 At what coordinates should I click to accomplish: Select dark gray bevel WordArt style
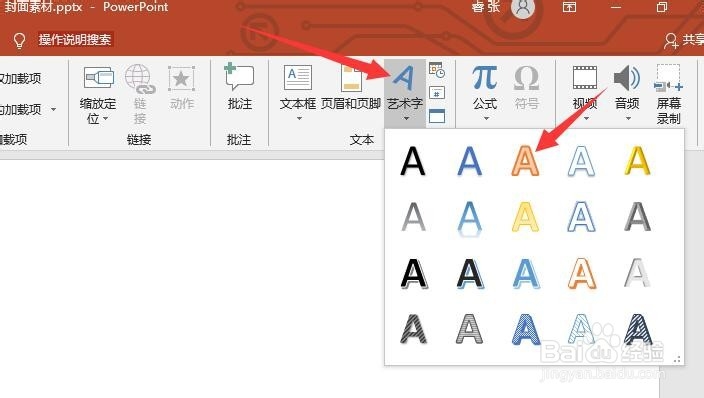(x=638, y=217)
